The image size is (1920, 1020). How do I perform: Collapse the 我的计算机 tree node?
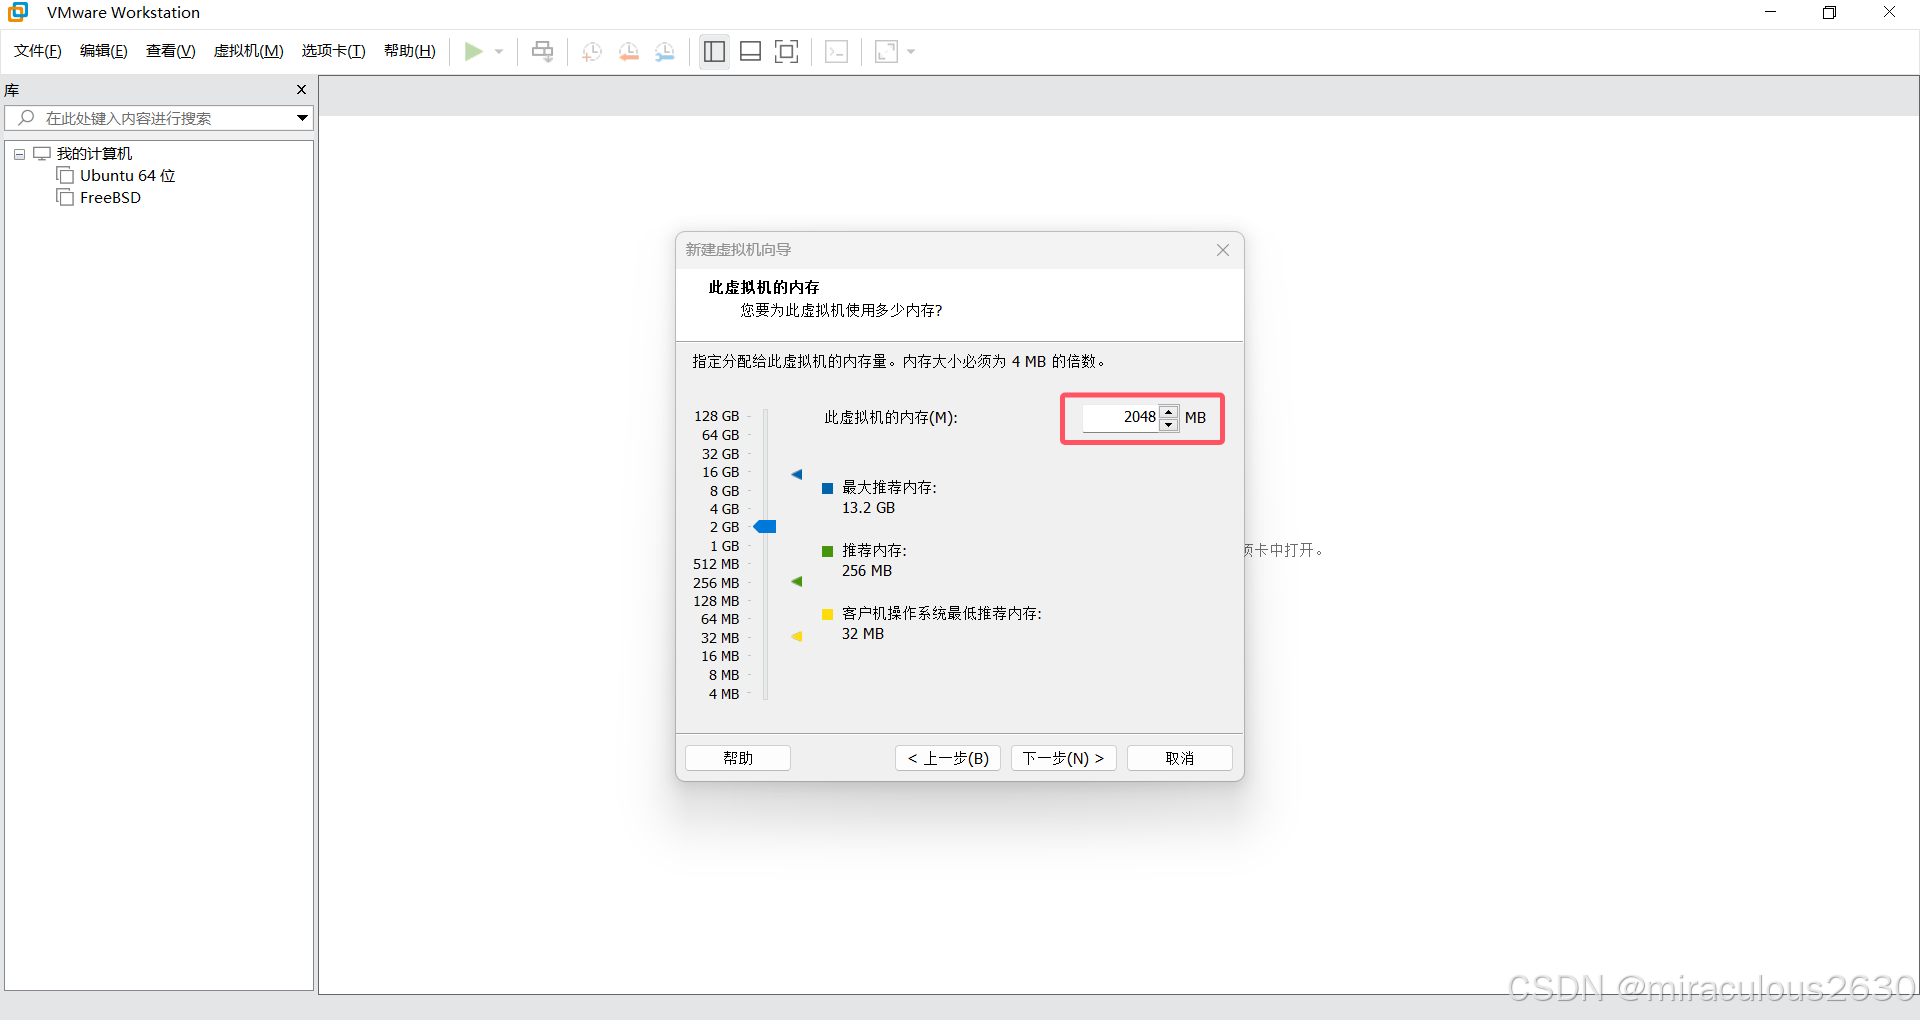pyautogui.click(x=19, y=154)
